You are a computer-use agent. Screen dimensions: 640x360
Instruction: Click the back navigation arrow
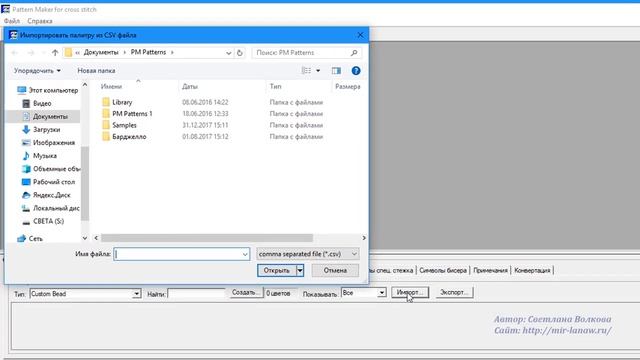click(x=15, y=53)
